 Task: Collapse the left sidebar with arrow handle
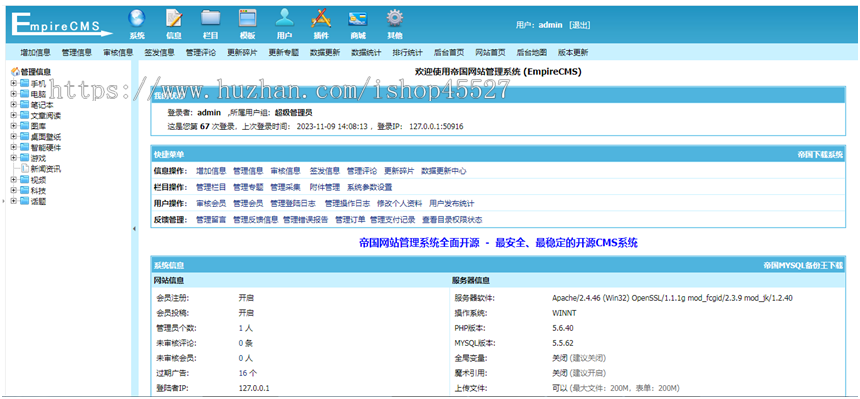(x=134, y=229)
